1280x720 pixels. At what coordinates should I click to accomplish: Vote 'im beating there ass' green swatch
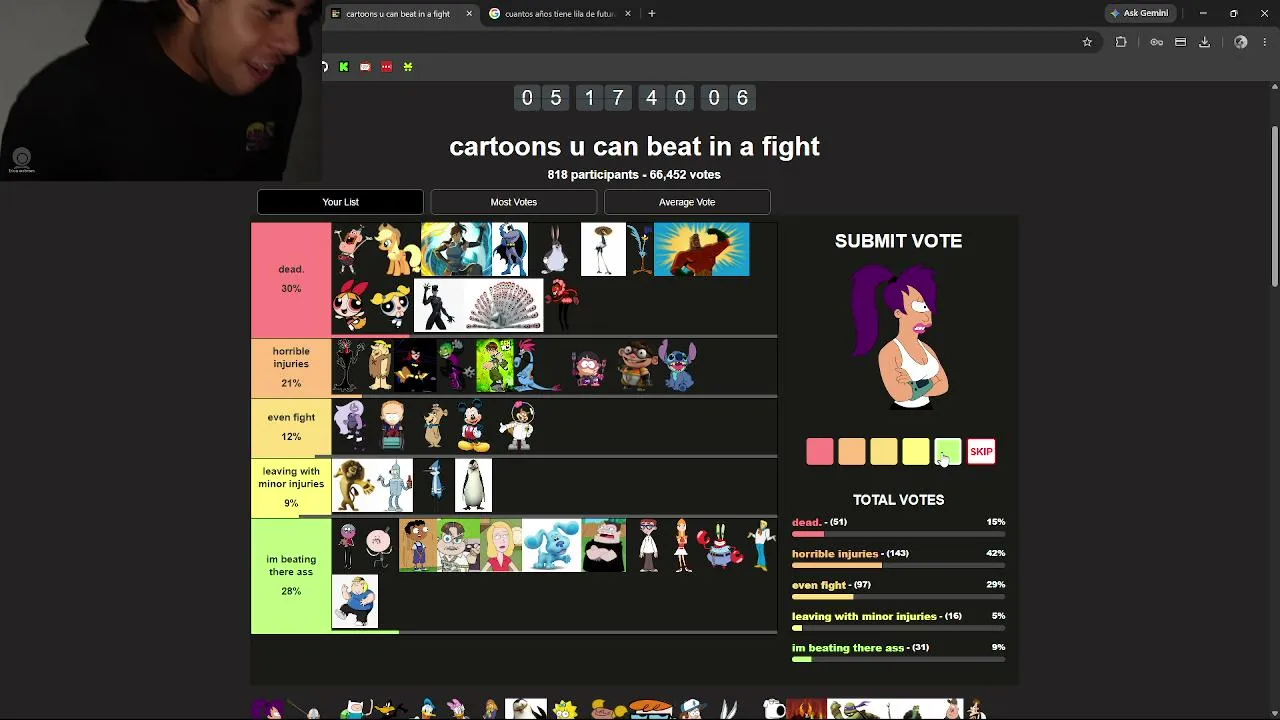(947, 452)
